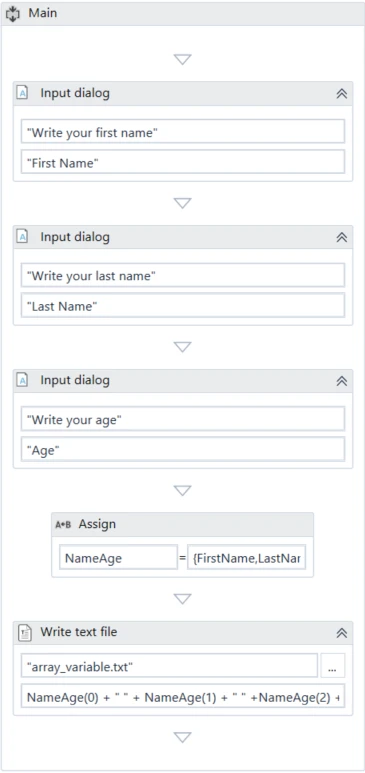The height and width of the screenshot is (773, 365).
Task: Edit the "Write your last name" field
Action: pyautogui.click(x=182, y=276)
